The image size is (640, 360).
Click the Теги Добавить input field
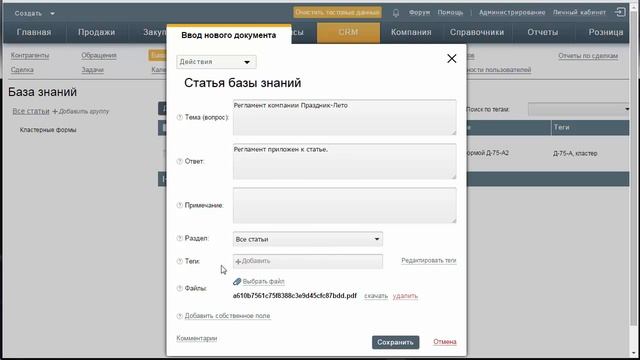[x=308, y=261]
